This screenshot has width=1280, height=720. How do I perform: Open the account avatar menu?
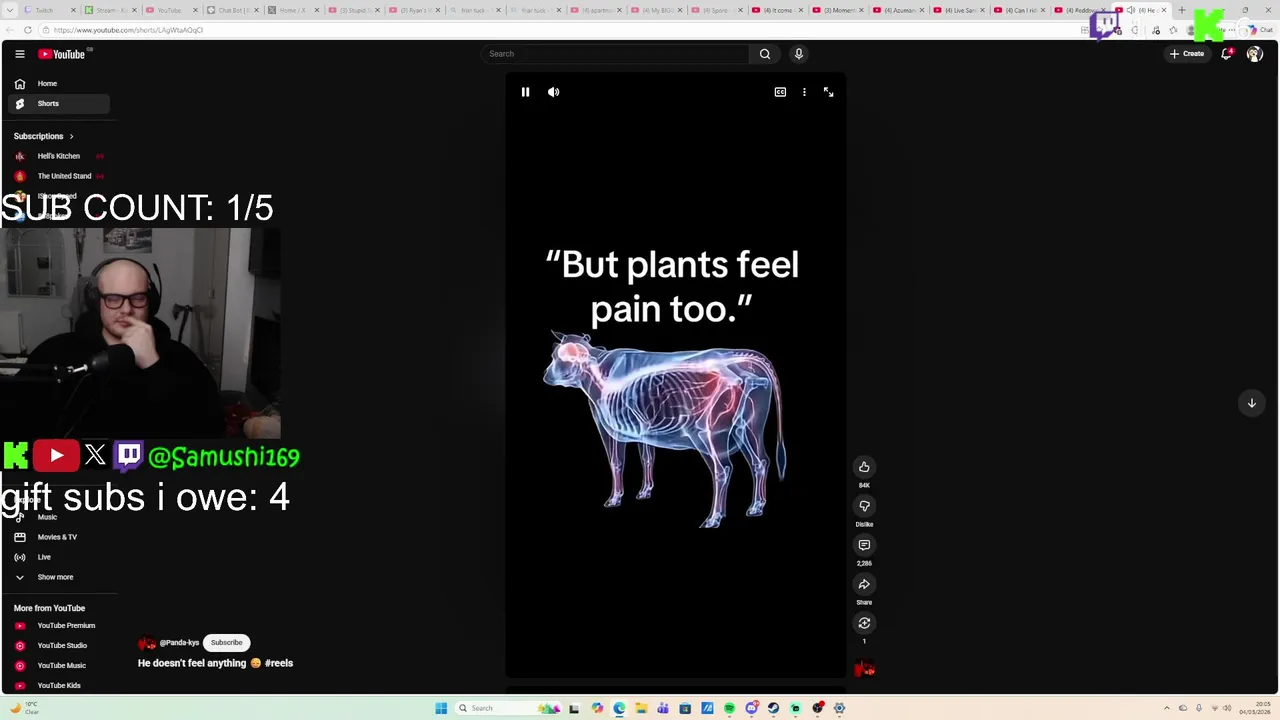click(1254, 54)
